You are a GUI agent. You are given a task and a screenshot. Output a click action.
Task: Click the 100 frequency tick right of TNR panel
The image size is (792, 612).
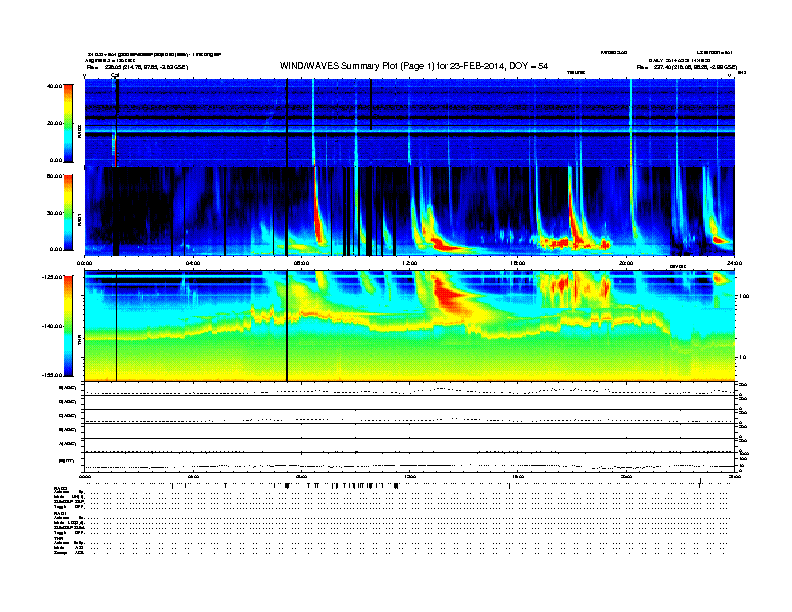tap(744, 296)
